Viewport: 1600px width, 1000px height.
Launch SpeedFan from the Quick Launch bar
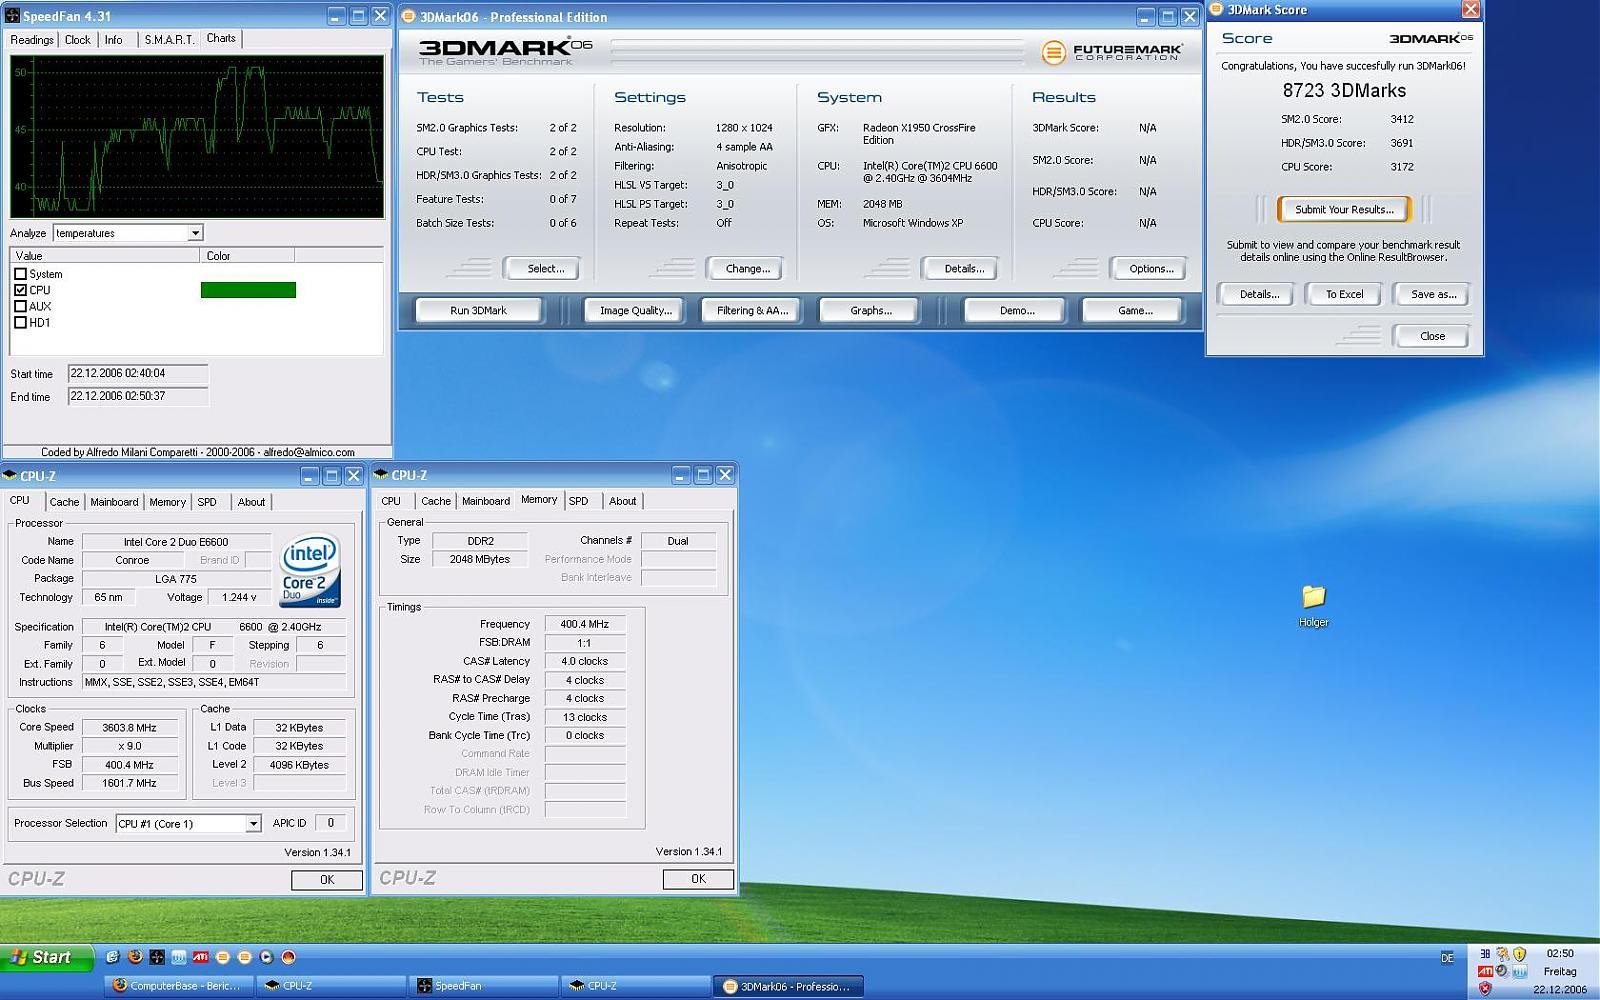pyautogui.click(x=157, y=957)
